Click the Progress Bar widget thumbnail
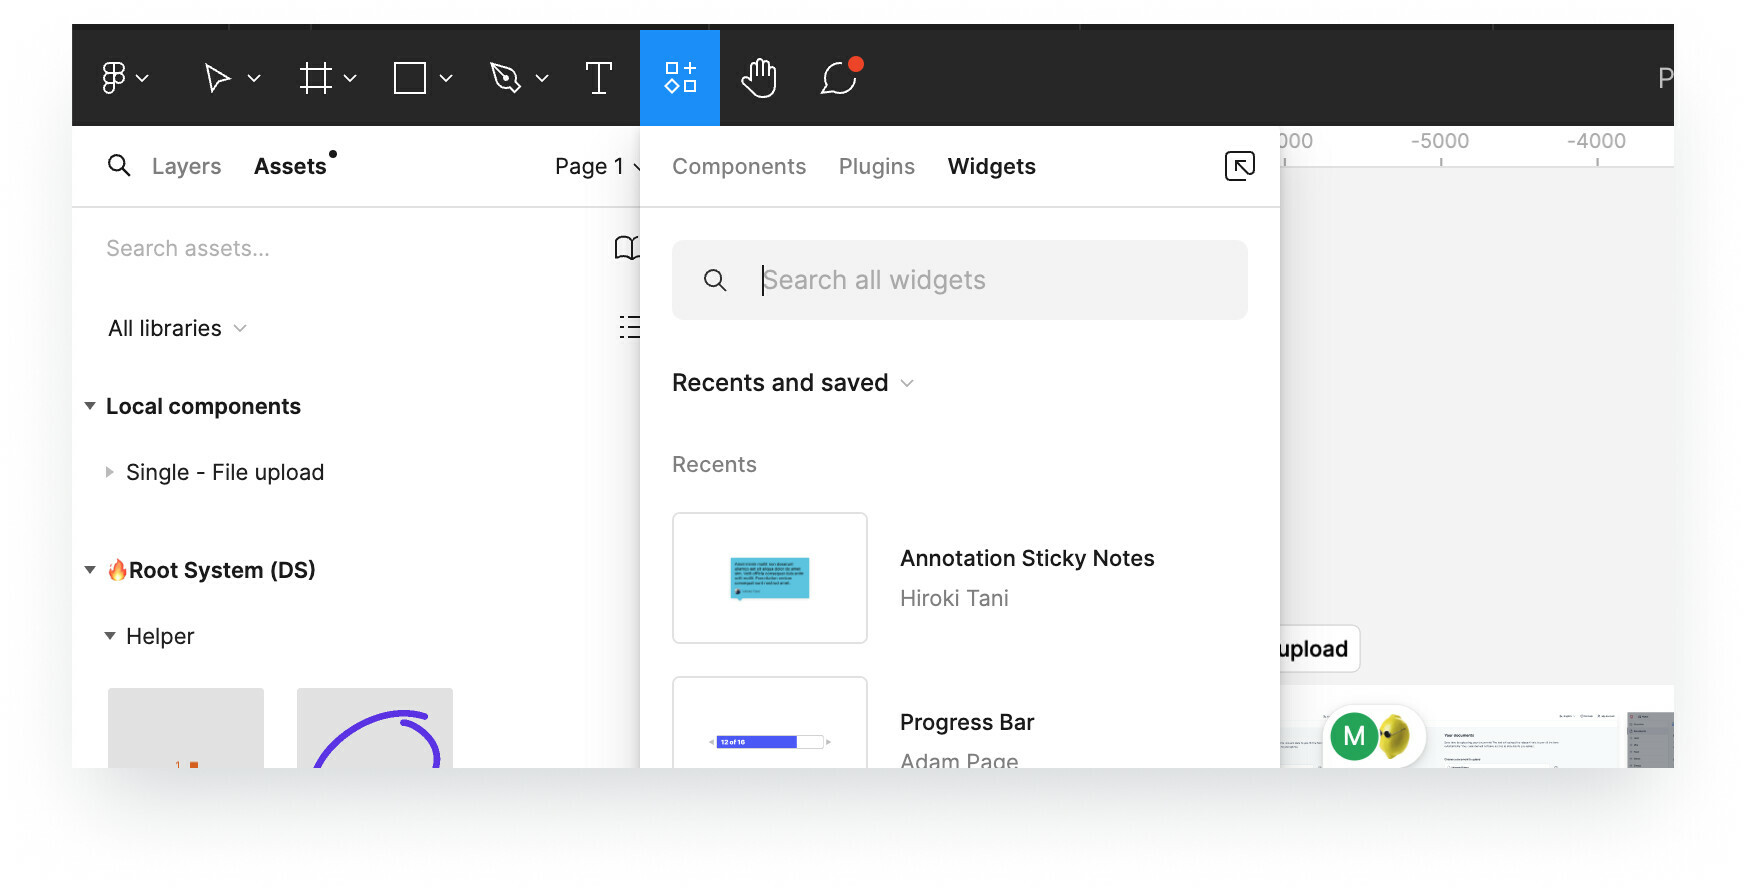1746x888 pixels. click(770, 723)
